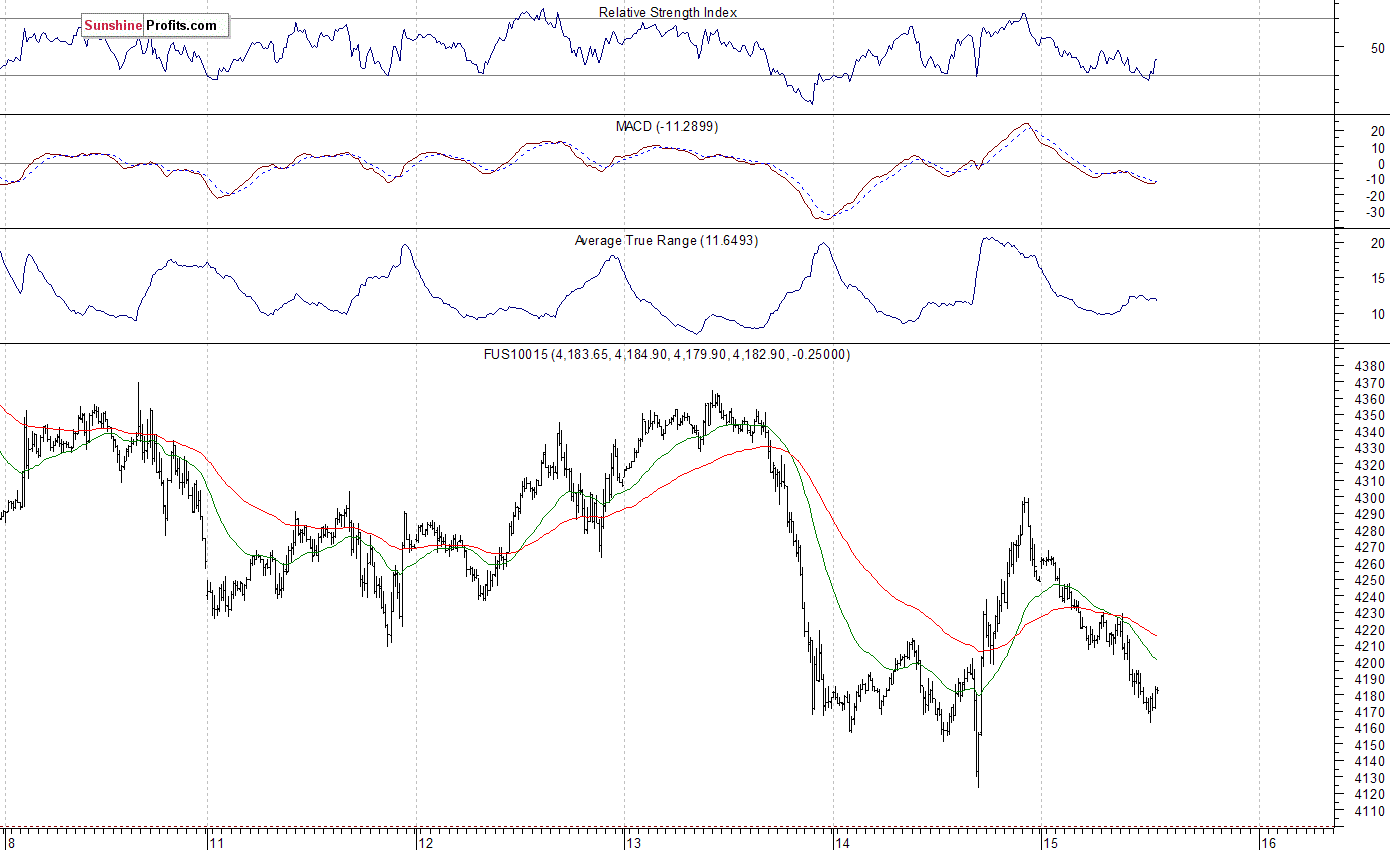The image size is (1390, 850).
Task: Click the 4200 price axis label
Action: pos(1368,663)
